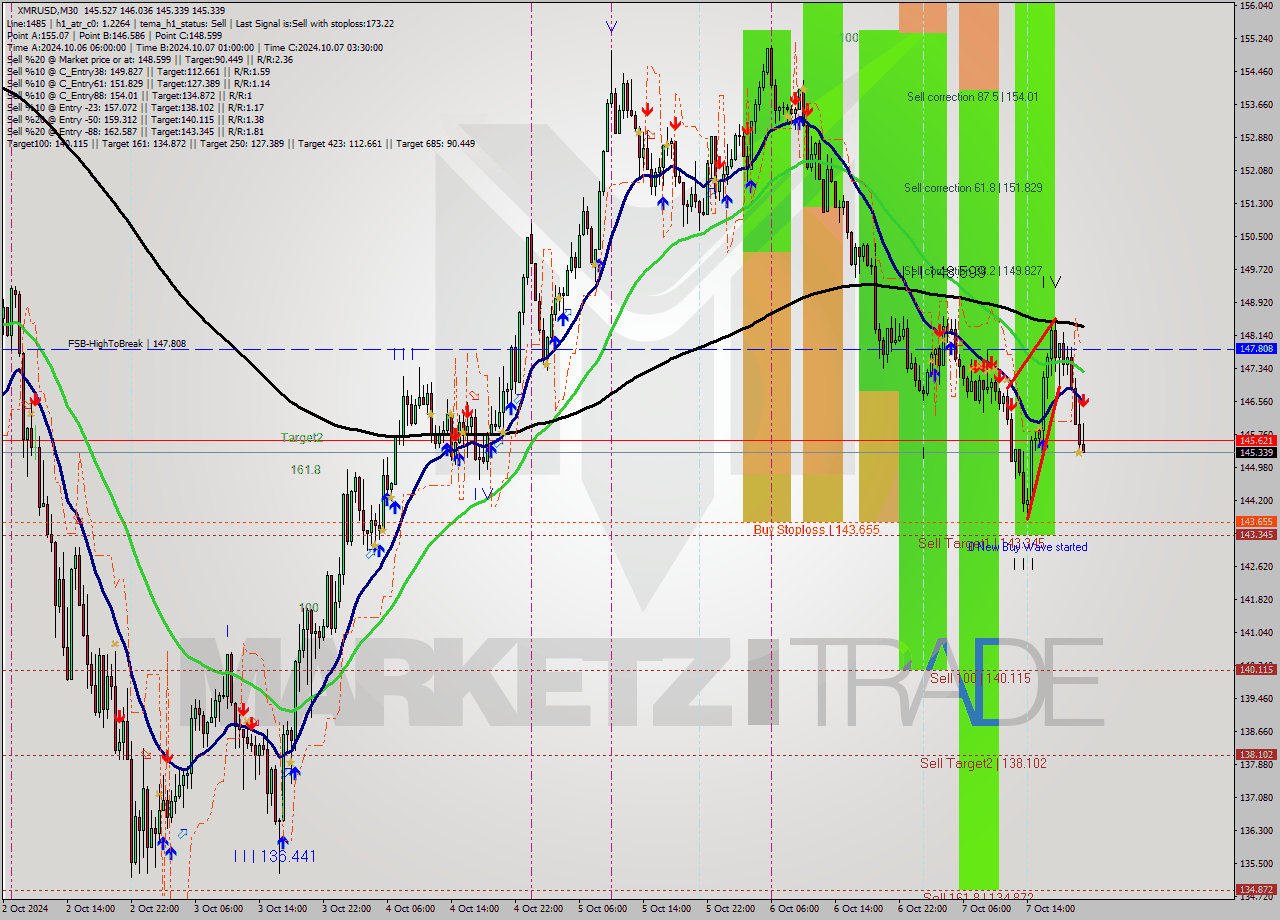Click the blue V wave marker at chart top

[611, 27]
